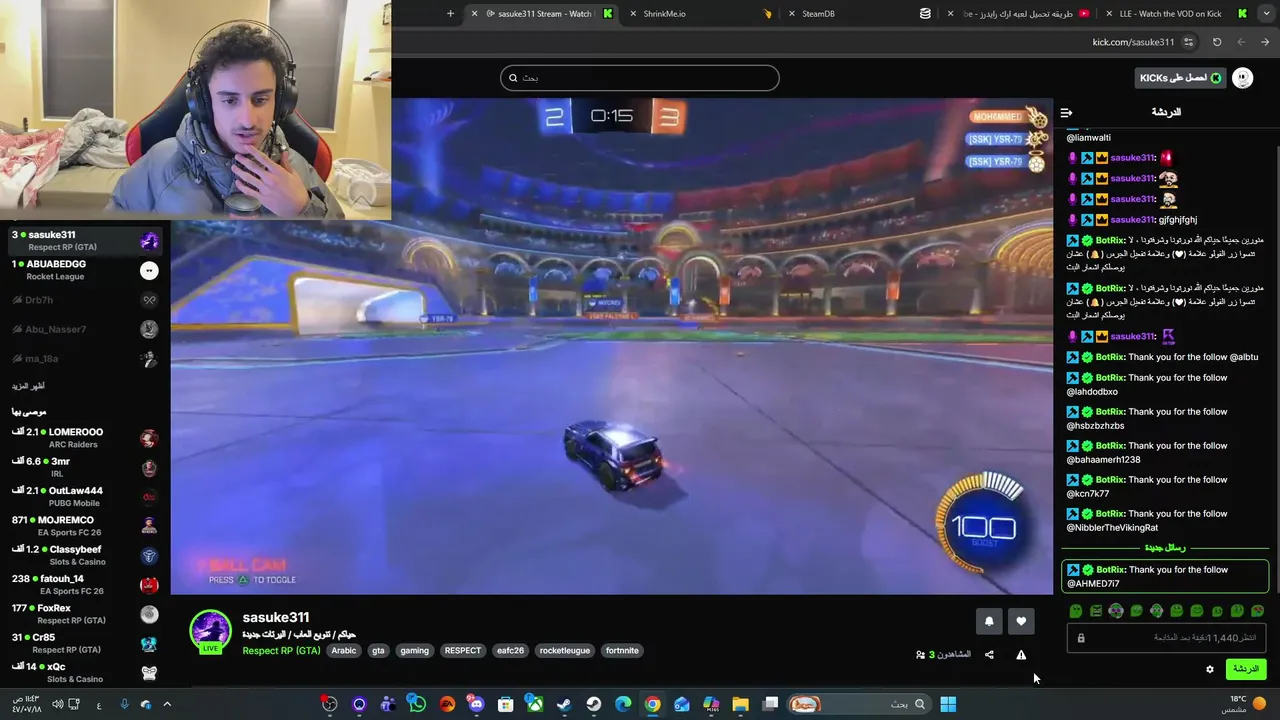
Task: Switch to the YouTube Arabic-titled tab
Action: [x=1020, y=14]
